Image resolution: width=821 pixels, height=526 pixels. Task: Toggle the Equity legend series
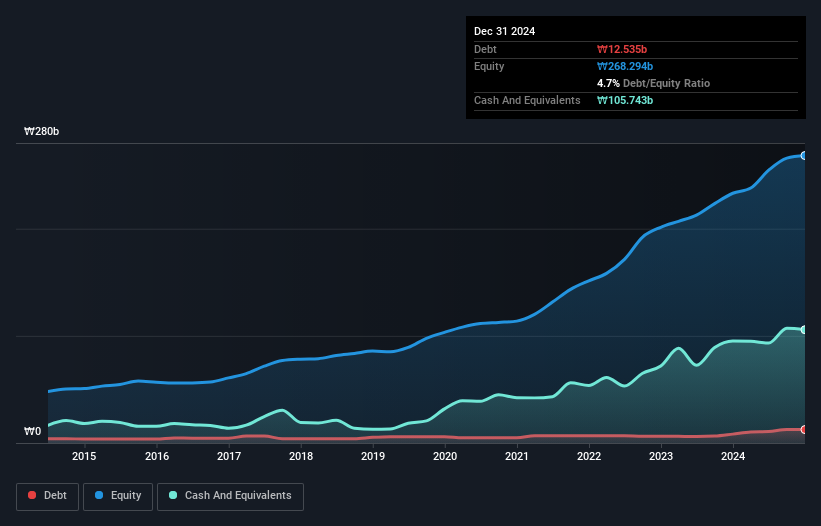[118, 496]
